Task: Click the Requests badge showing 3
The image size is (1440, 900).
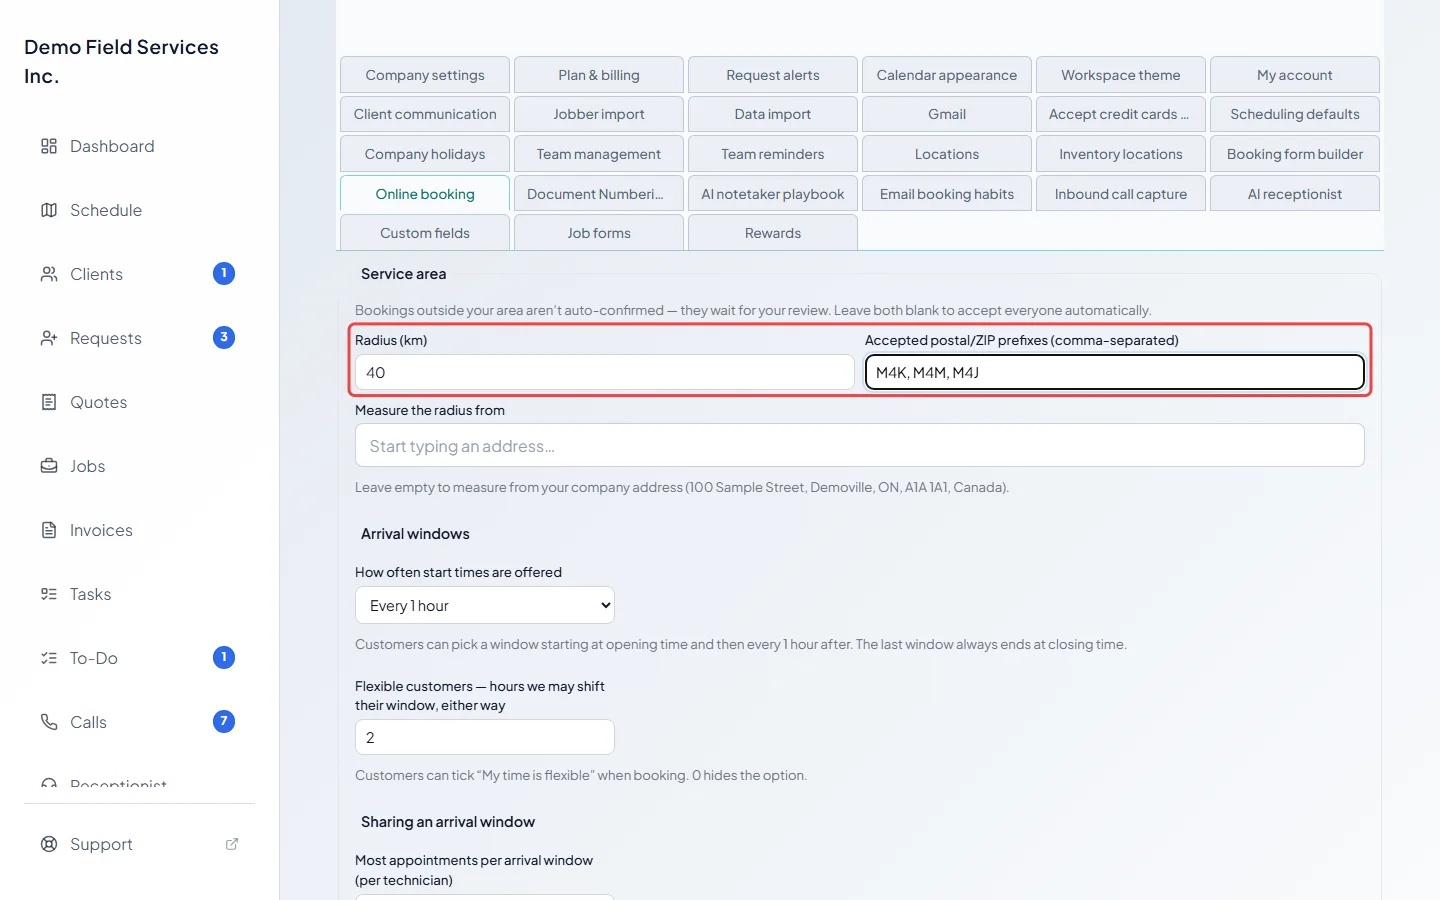Action: [x=224, y=337]
